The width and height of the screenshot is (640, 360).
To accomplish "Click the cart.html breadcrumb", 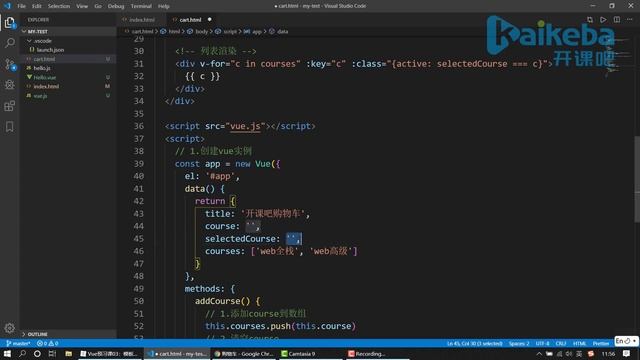I will [x=142, y=31].
